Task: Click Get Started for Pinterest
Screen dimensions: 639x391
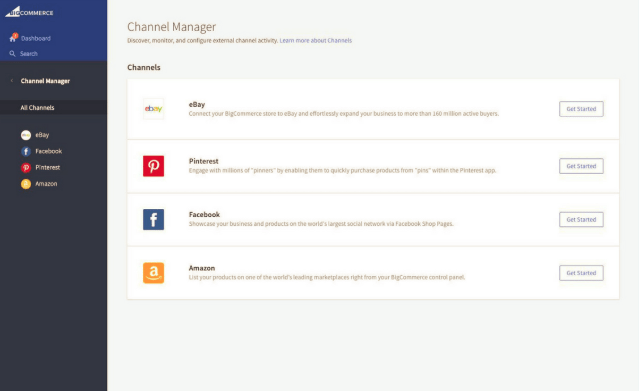Action: [581, 166]
